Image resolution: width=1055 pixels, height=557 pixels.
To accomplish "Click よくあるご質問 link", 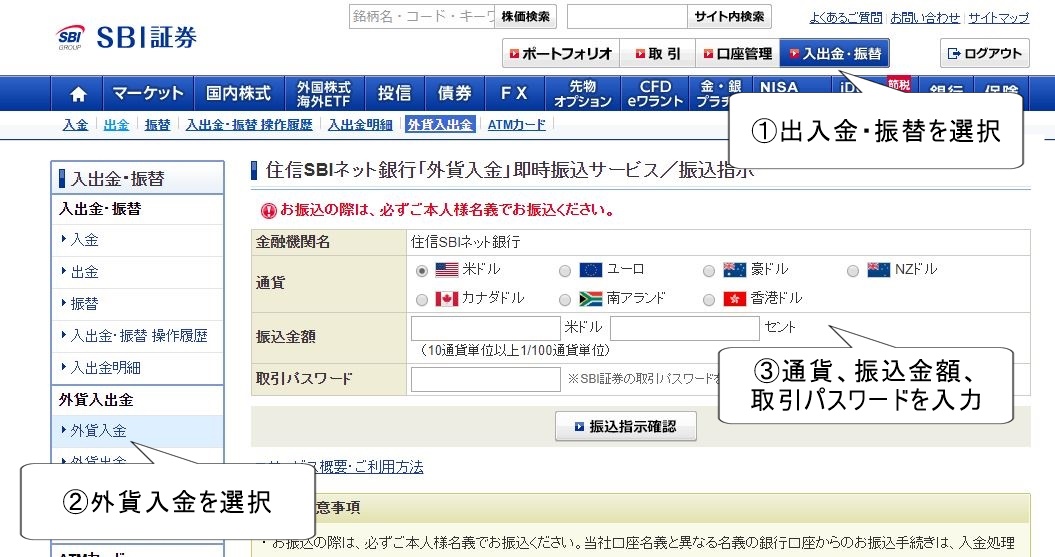I will [x=845, y=18].
